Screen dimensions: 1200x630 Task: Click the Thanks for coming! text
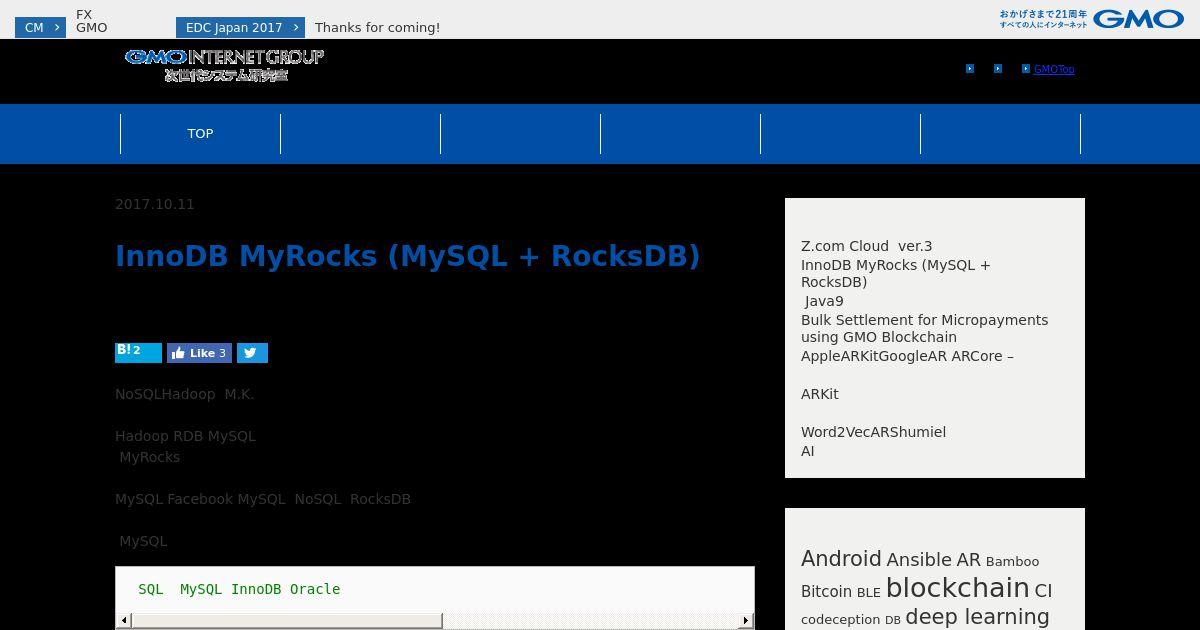coord(377,28)
